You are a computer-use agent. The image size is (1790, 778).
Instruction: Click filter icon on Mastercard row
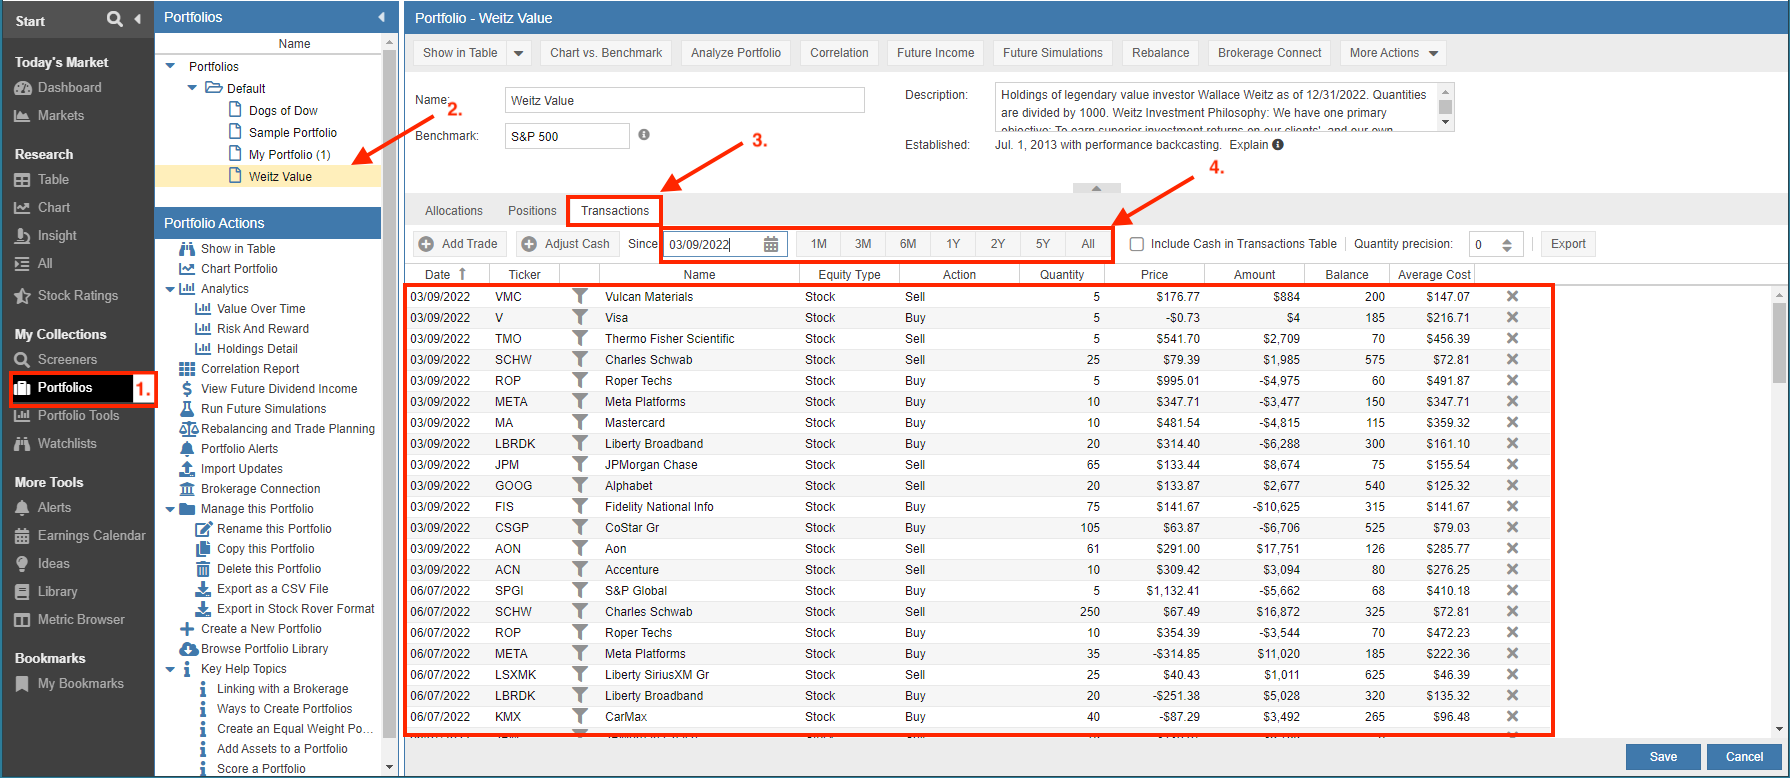pyautogui.click(x=580, y=422)
